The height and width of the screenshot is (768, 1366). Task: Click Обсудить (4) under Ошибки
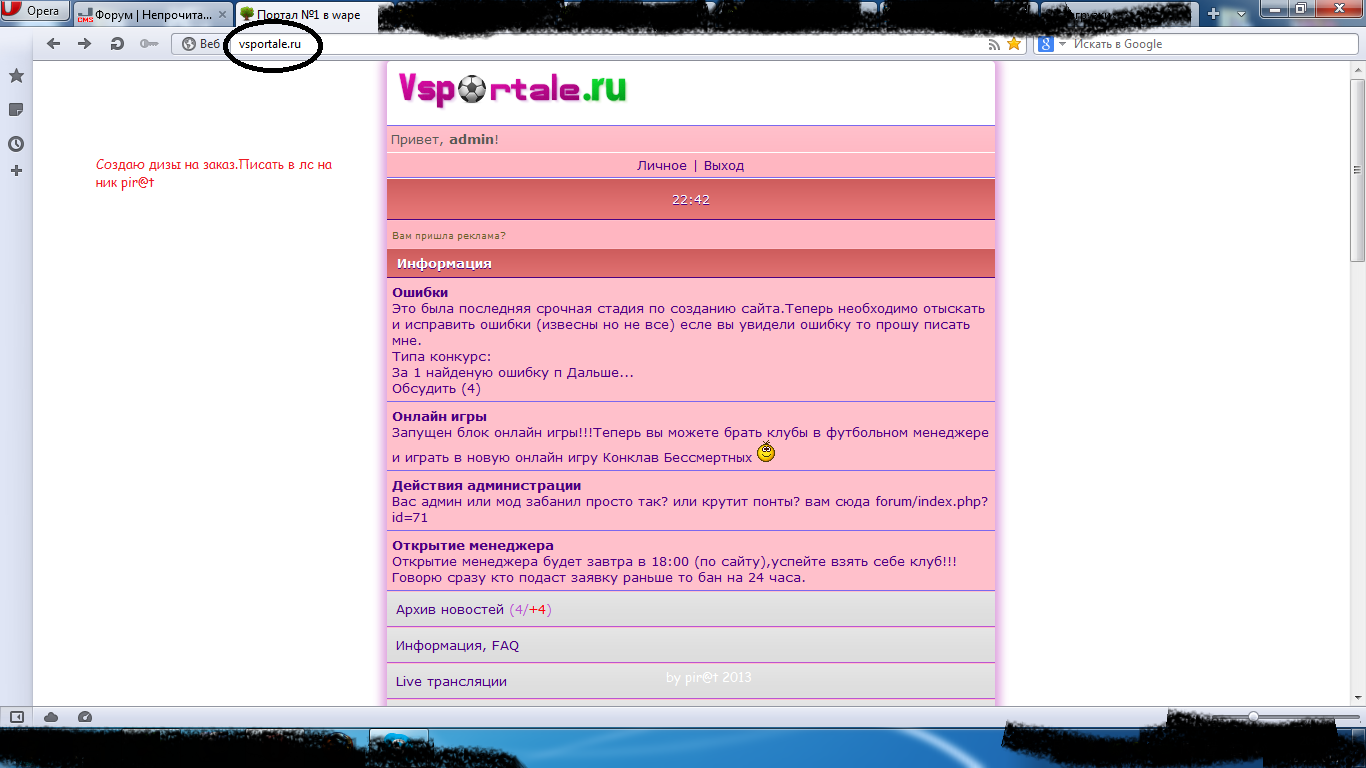point(436,389)
